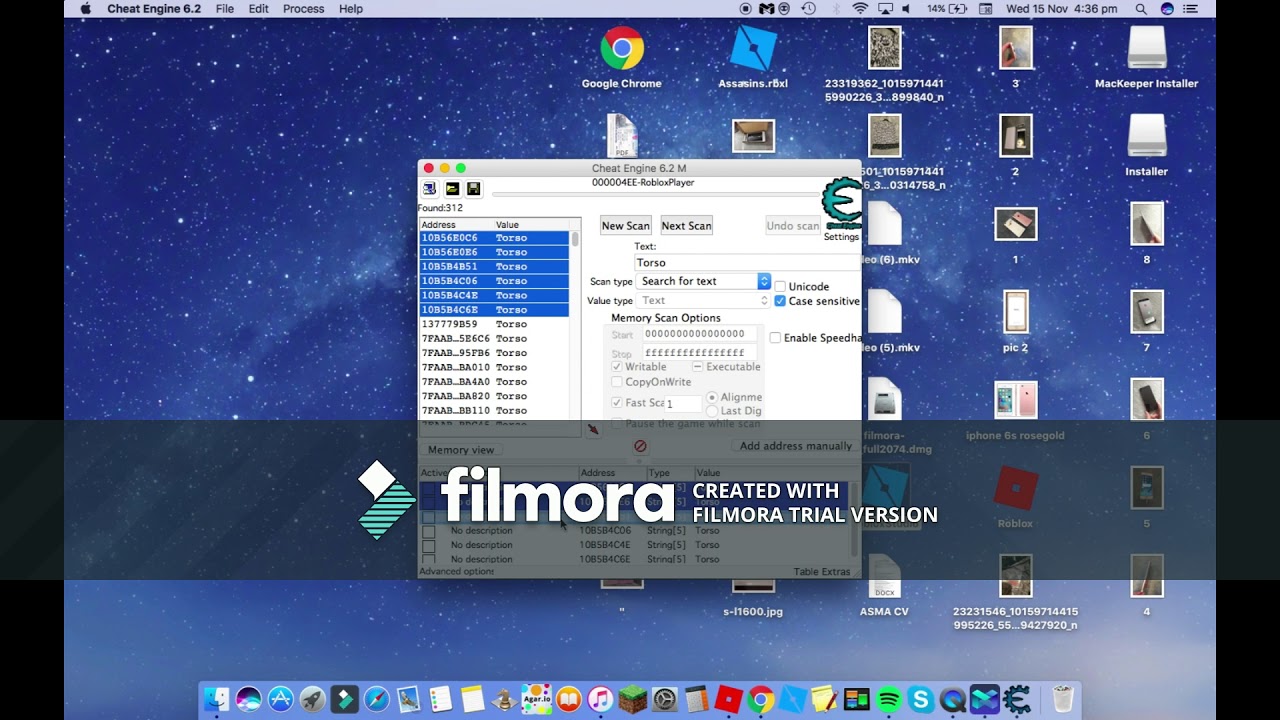Open the Help menu
The width and height of the screenshot is (1280, 720).
(351, 8)
